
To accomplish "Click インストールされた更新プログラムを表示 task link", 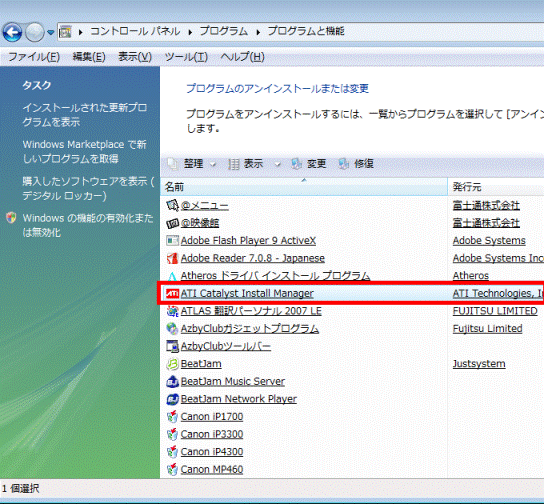I will point(85,114).
